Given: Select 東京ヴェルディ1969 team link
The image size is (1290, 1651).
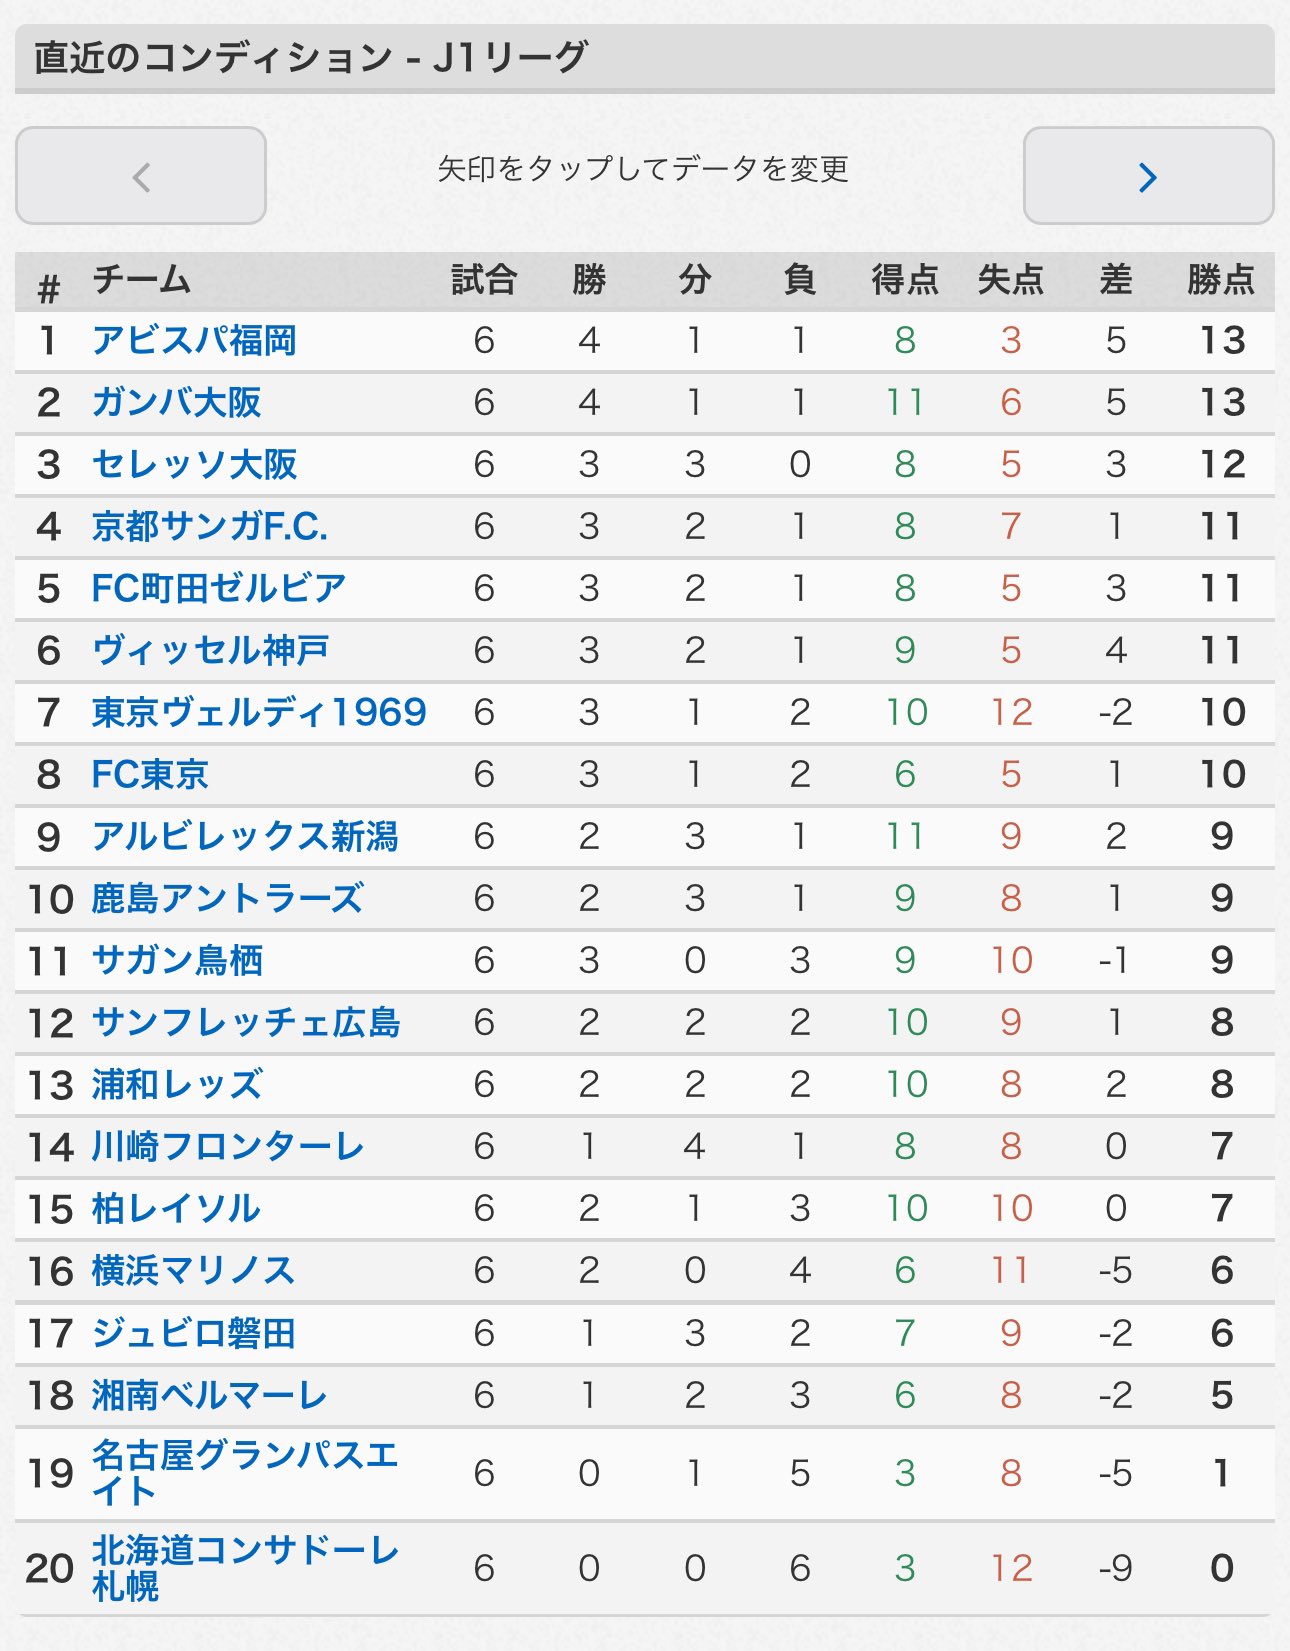Looking at the screenshot, I should (259, 713).
